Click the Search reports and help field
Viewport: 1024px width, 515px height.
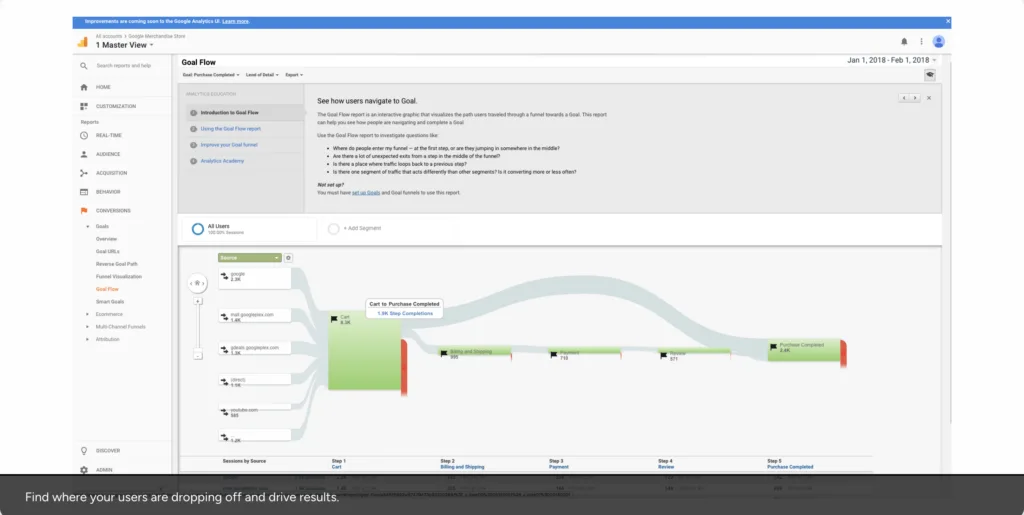pos(123,66)
